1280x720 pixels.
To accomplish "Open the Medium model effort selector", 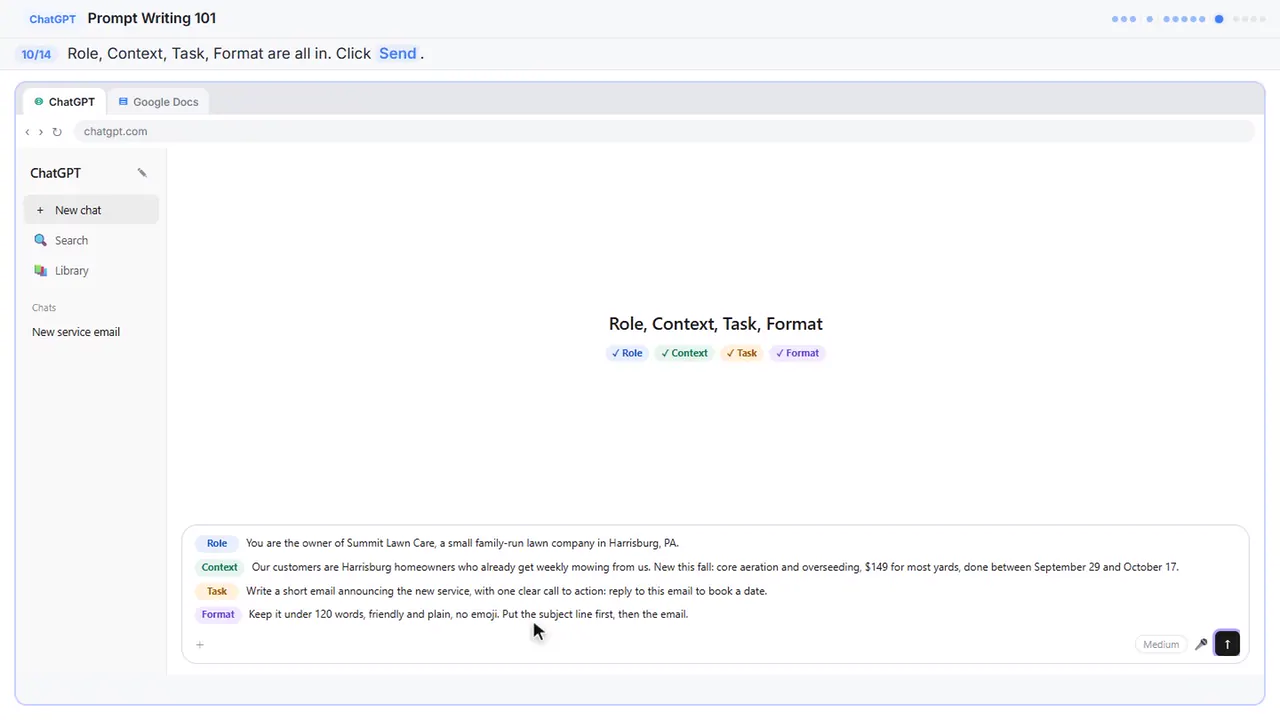I will [x=1161, y=645].
